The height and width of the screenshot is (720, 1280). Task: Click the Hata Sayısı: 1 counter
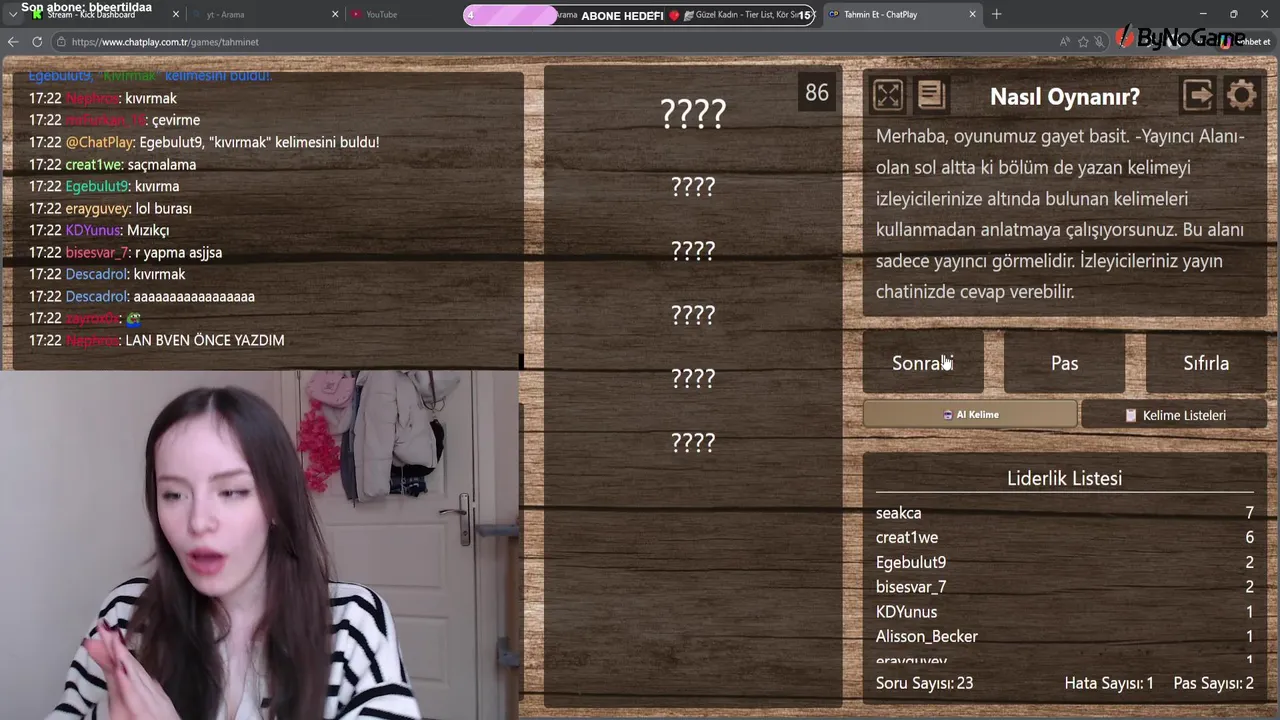pos(1109,683)
